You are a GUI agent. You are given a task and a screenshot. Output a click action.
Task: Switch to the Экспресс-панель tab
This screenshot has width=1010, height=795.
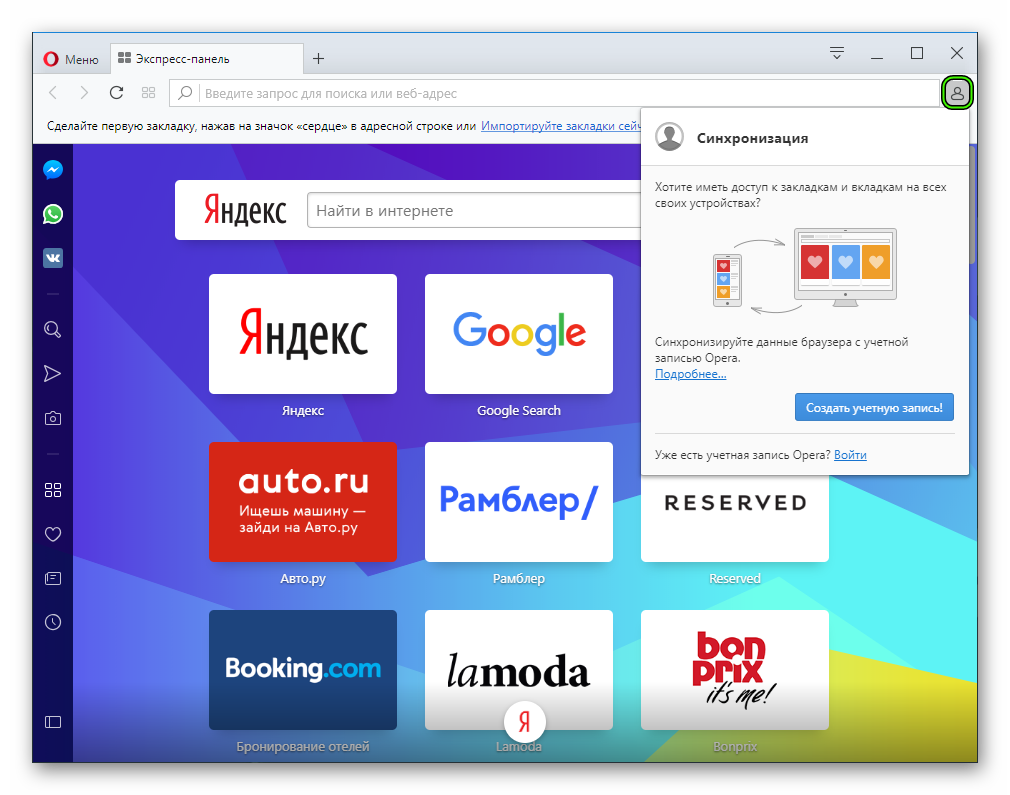coord(206,59)
